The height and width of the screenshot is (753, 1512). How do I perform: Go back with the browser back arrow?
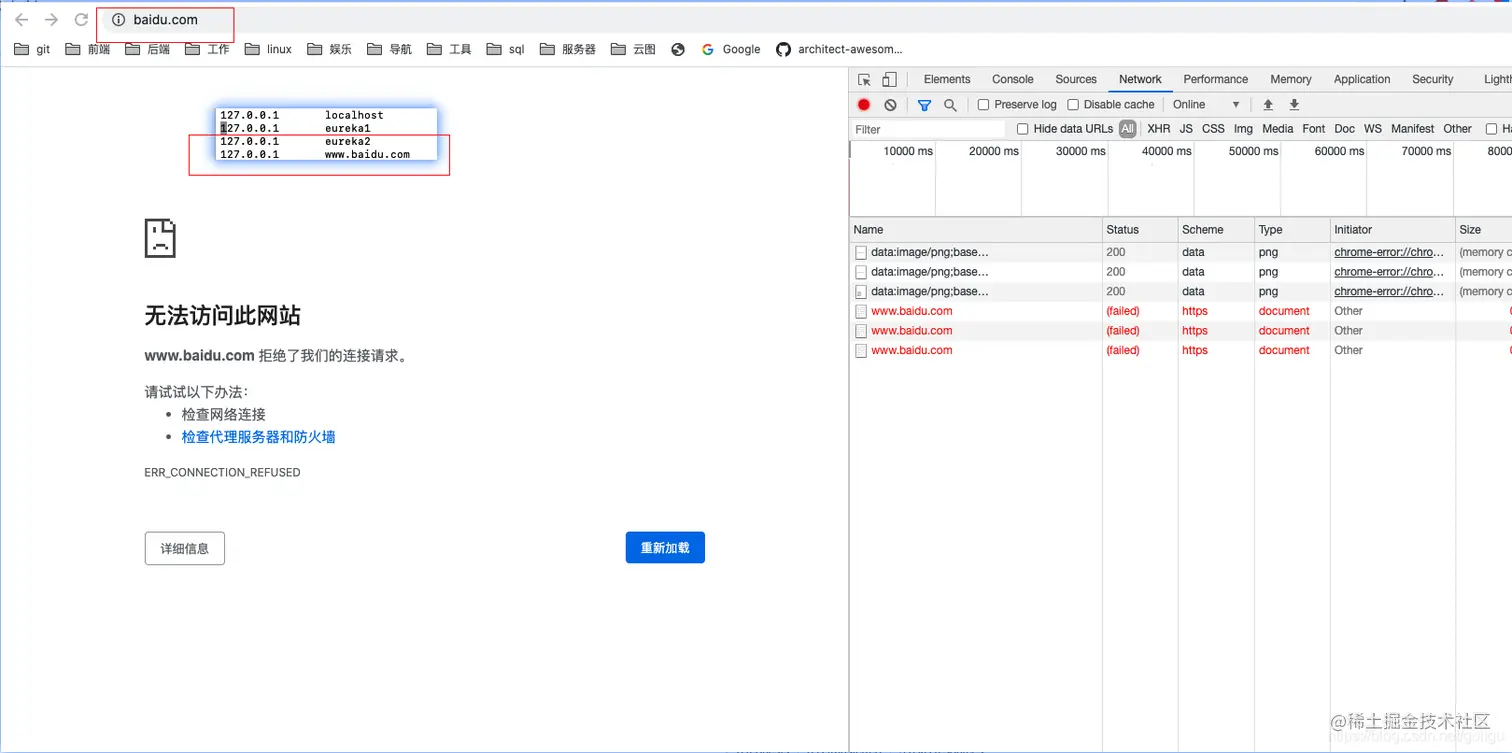[x=21, y=20]
